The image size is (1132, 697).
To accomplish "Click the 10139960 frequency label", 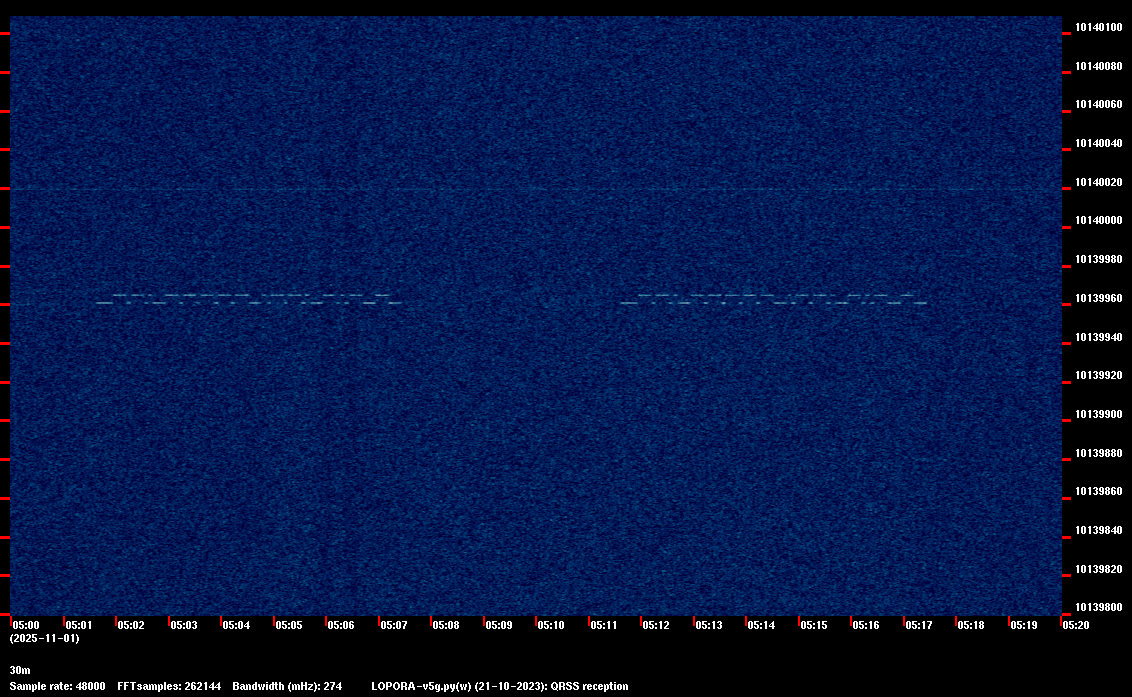I will [1099, 298].
